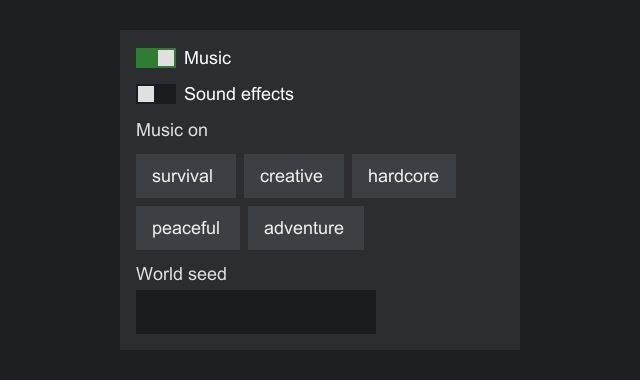The image size is (640, 380).
Task: Click the white knob on Music toggle
Action: click(166, 58)
